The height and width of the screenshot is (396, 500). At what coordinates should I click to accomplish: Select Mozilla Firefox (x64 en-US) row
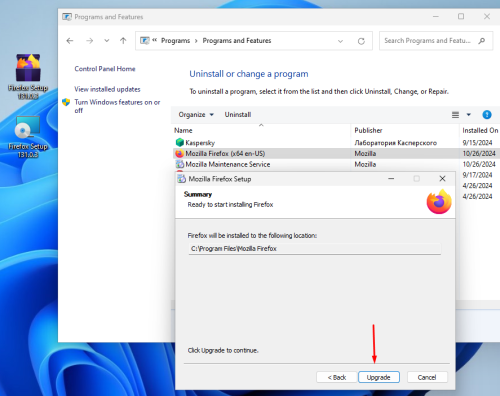(x=336, y=153)
